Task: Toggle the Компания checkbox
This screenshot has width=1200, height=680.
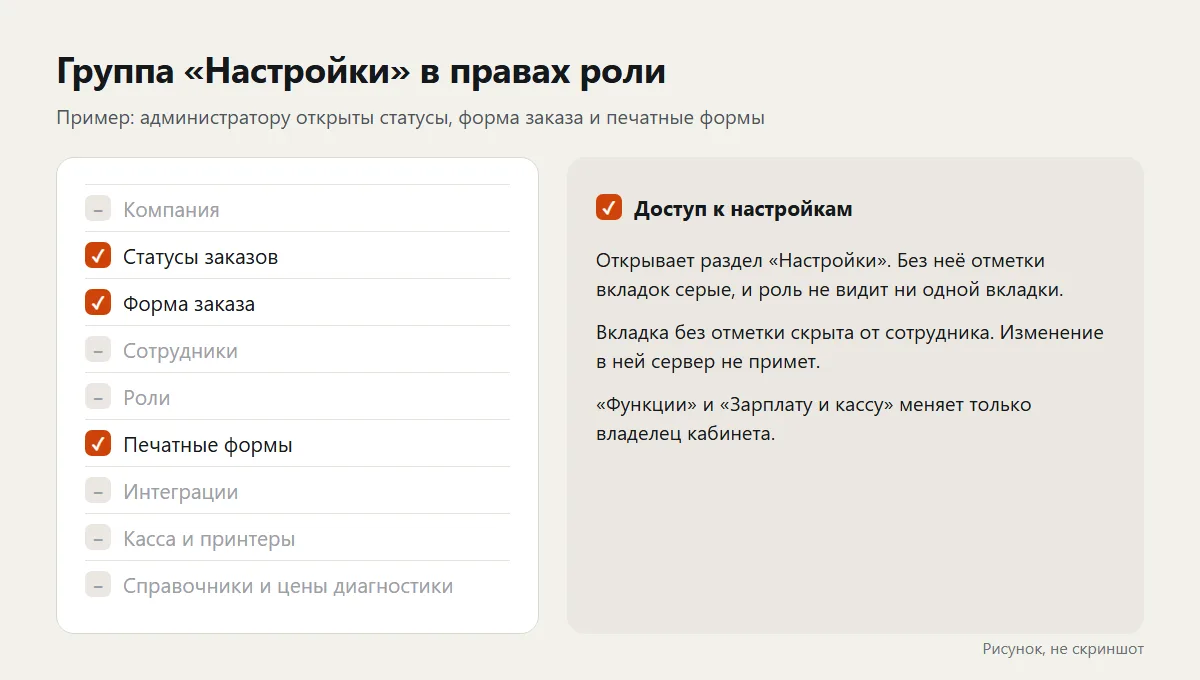Action: [x=97, y=209]
